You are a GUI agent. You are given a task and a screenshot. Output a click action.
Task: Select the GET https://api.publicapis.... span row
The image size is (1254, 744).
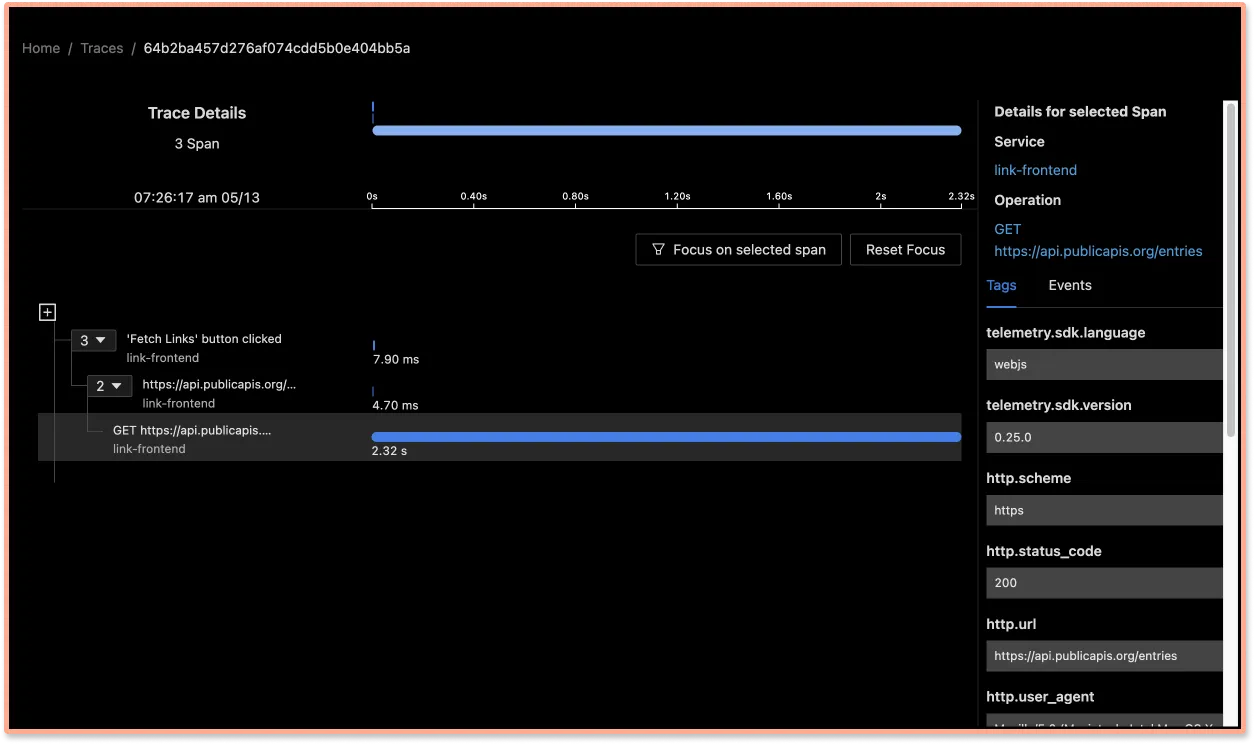click(499, 438)
